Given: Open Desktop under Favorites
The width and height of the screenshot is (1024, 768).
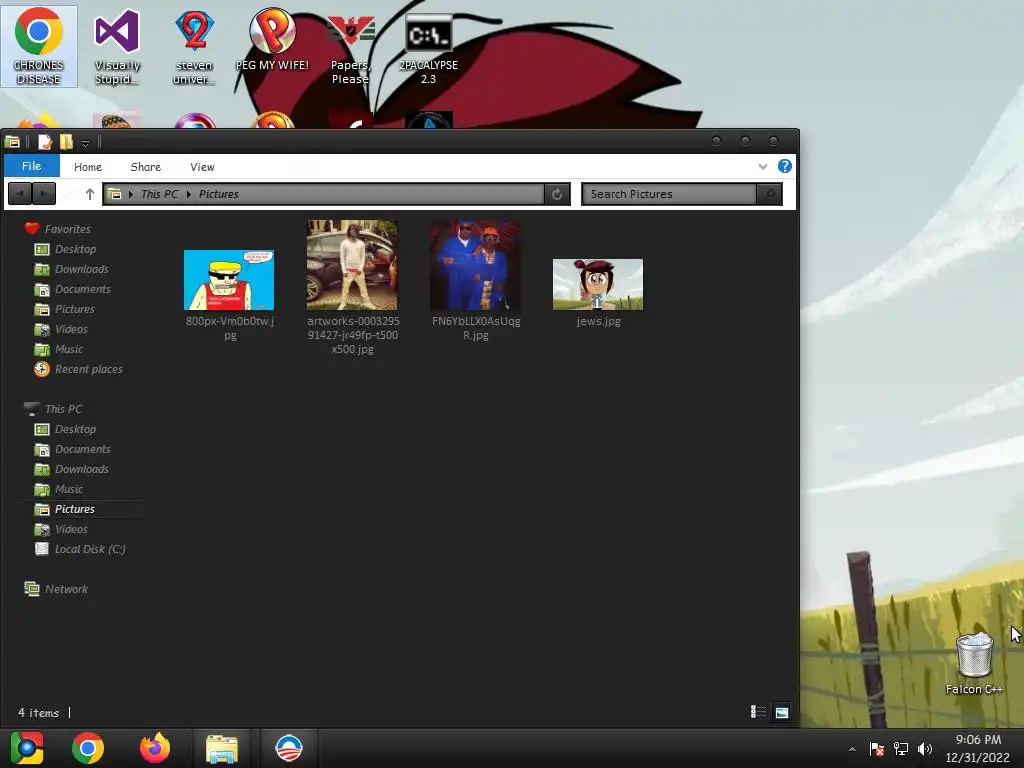Looking at the screenshot, I should pyautogui.click(x=75, y=249).
